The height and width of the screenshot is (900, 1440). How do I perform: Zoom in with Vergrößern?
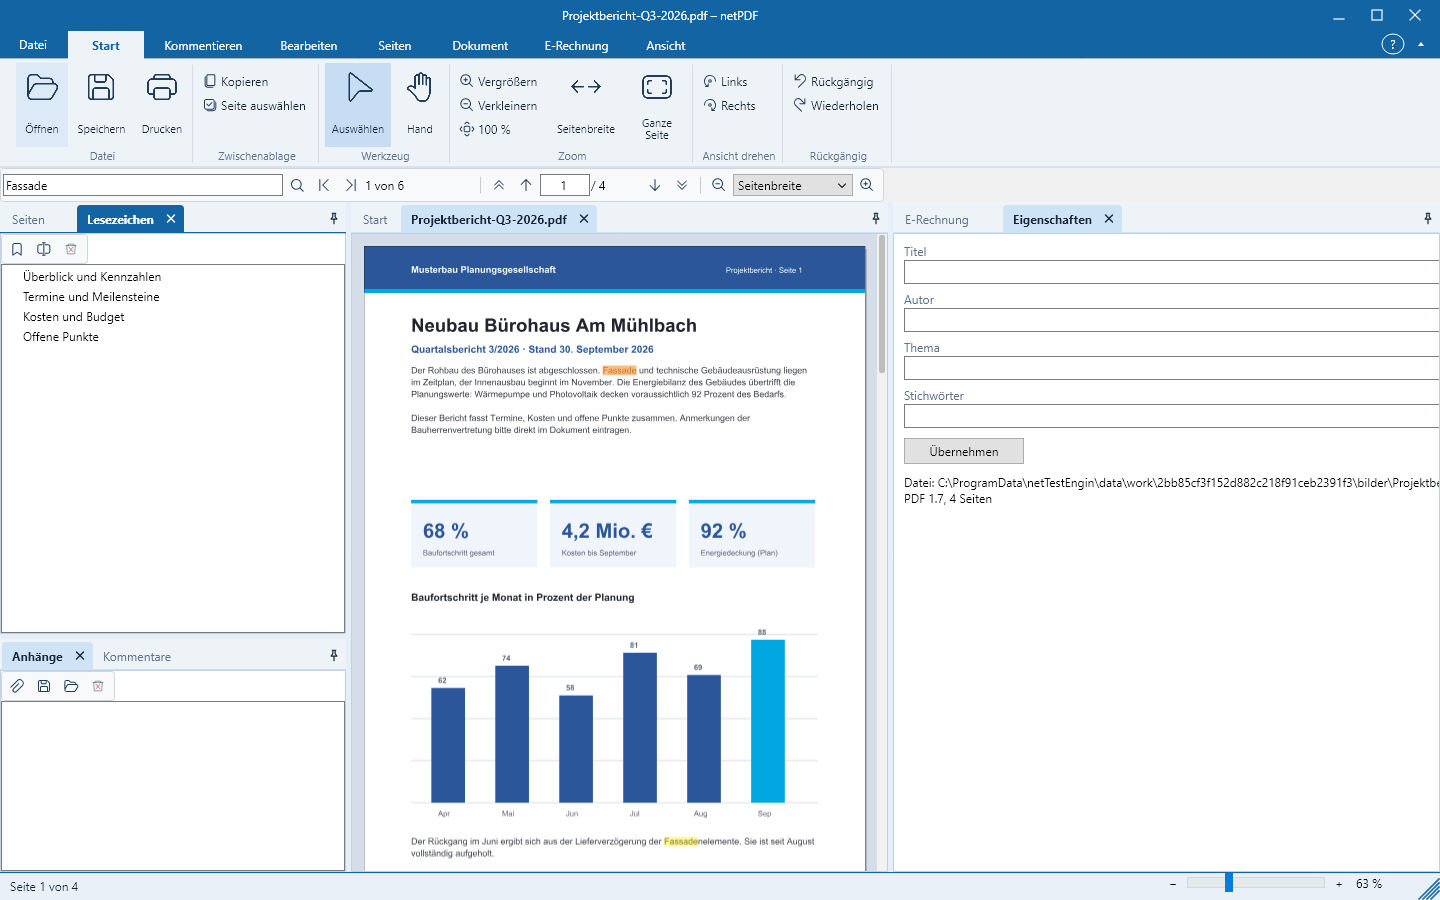point(498,82)
